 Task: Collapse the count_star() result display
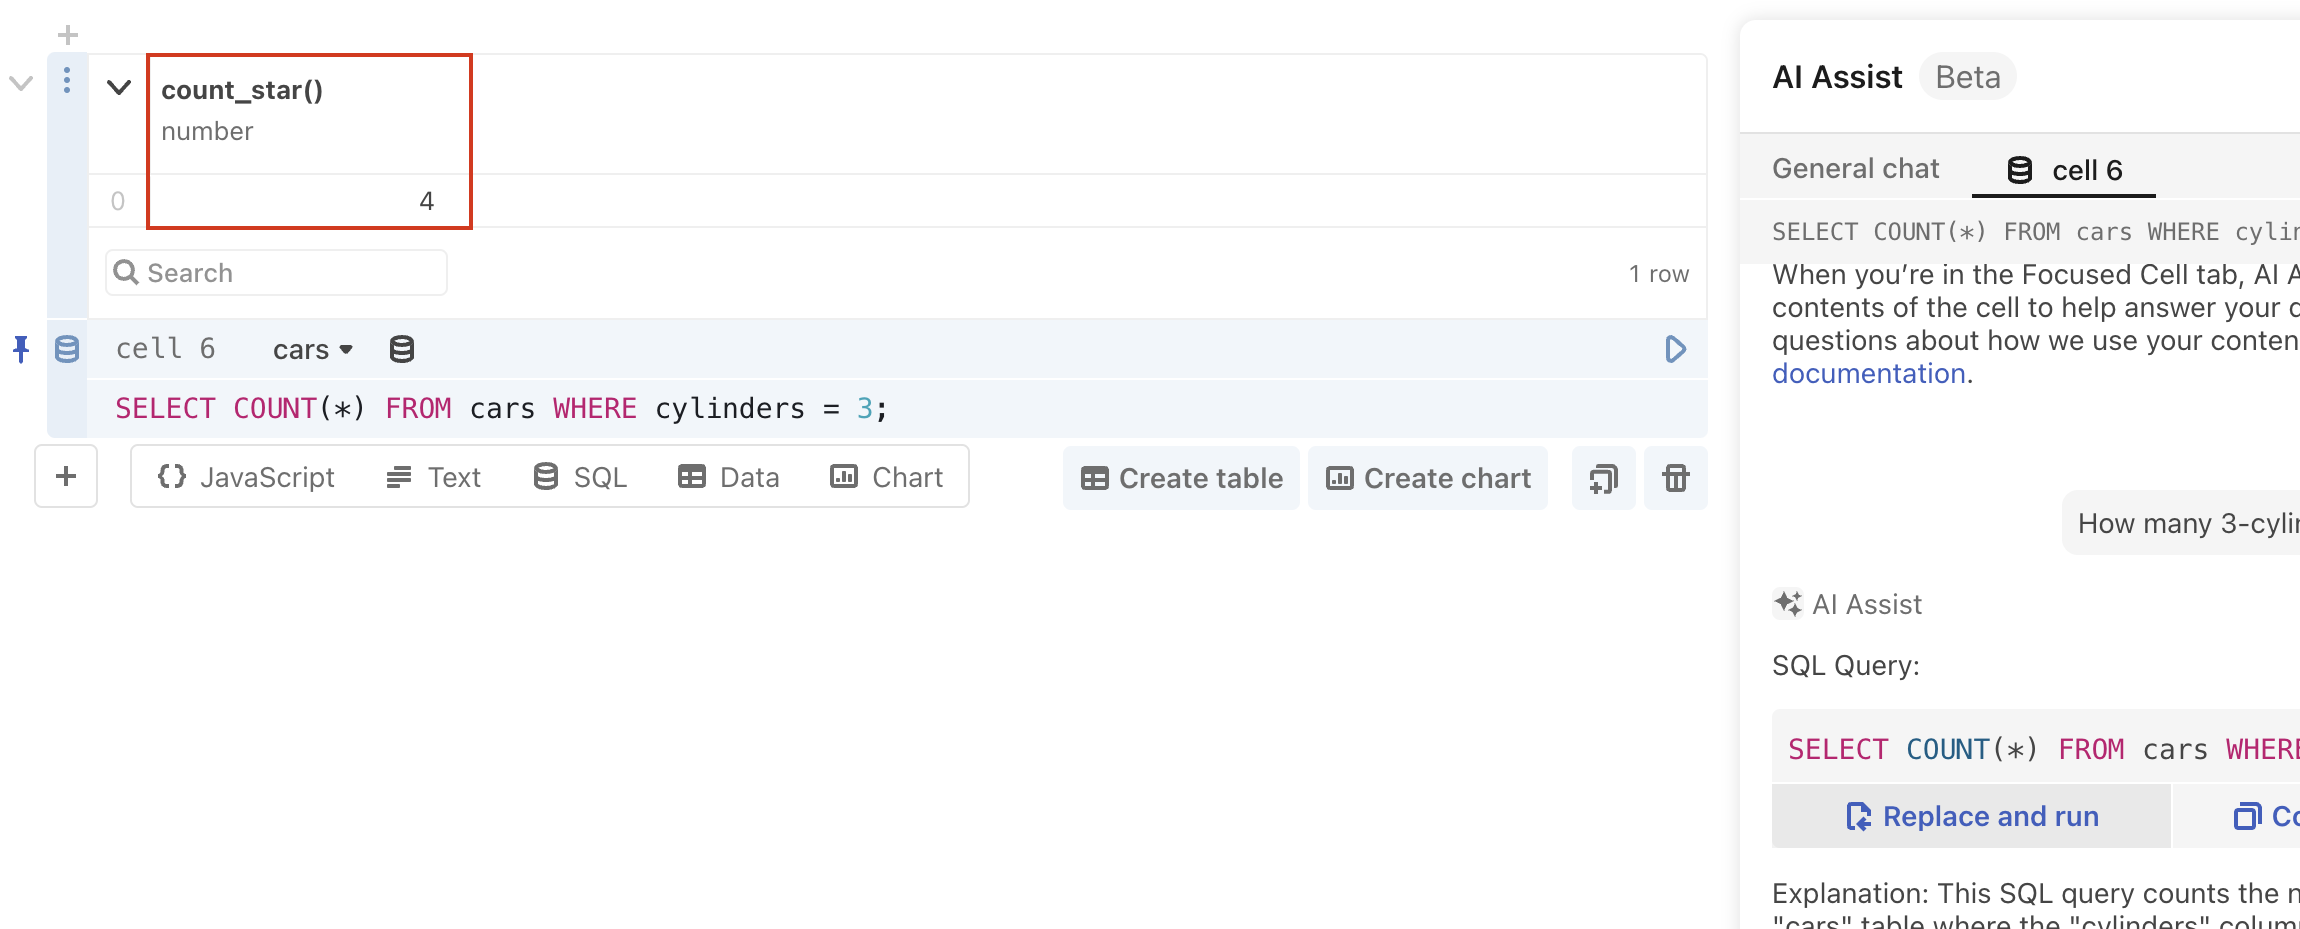pyautogui.click(x=118, y=87)
